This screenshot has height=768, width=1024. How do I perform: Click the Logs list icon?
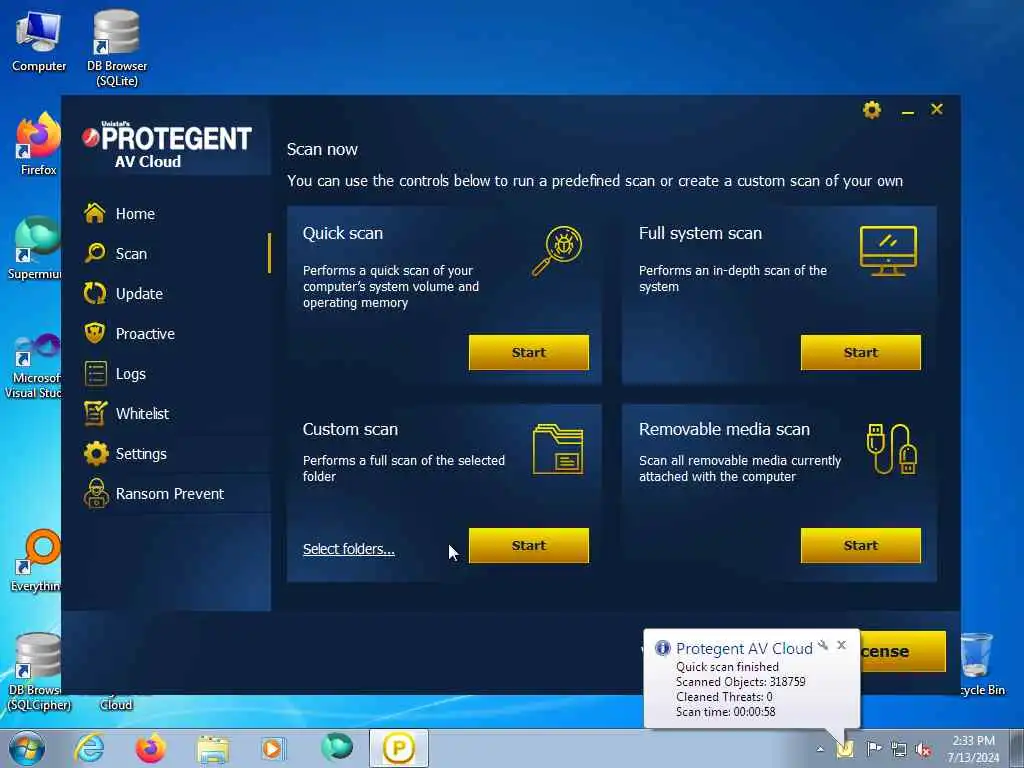pos(95,374)
